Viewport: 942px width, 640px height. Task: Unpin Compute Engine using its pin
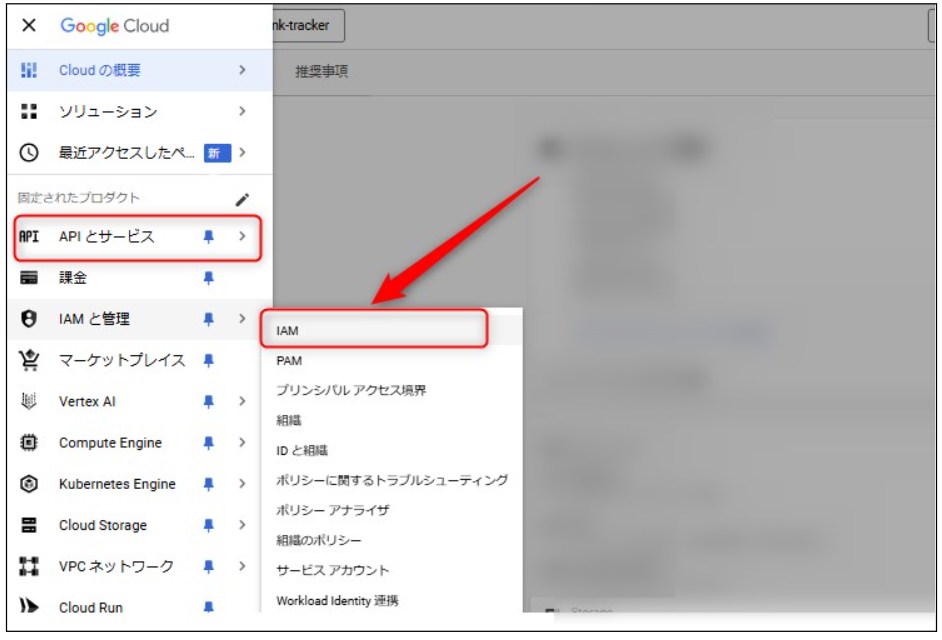click(x=208, y=443)
